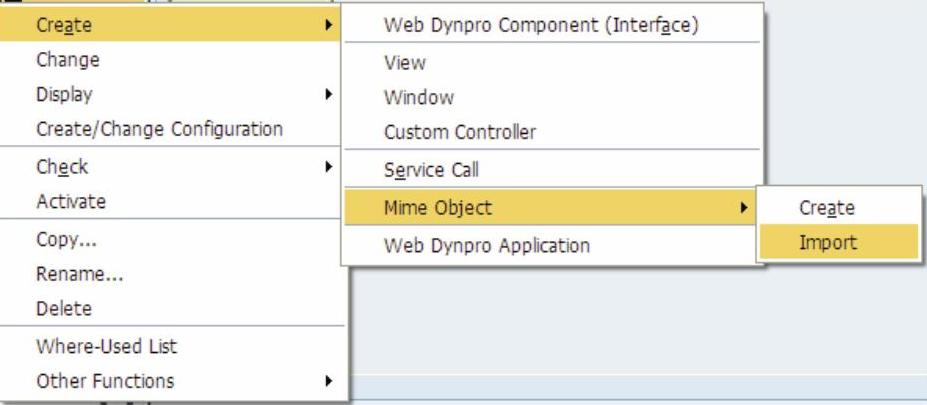The width and height of the screenshot is (927, 405).
Task: Expand arrow next to Other Functions
Action: coord(328,381)
